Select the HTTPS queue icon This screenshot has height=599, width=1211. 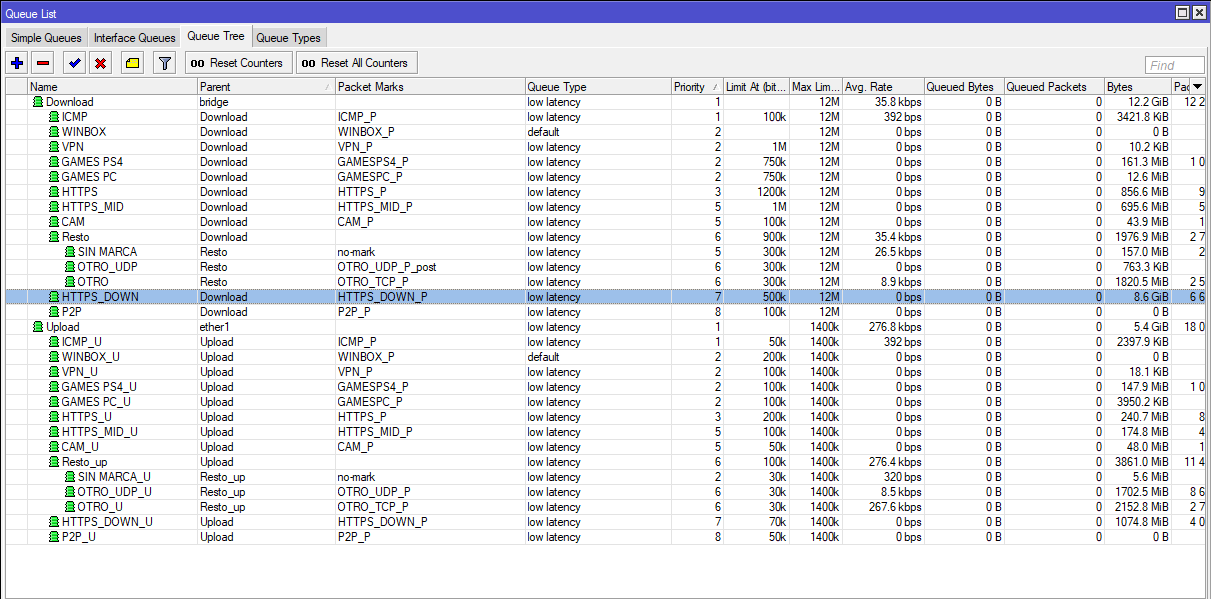(54, 192)
